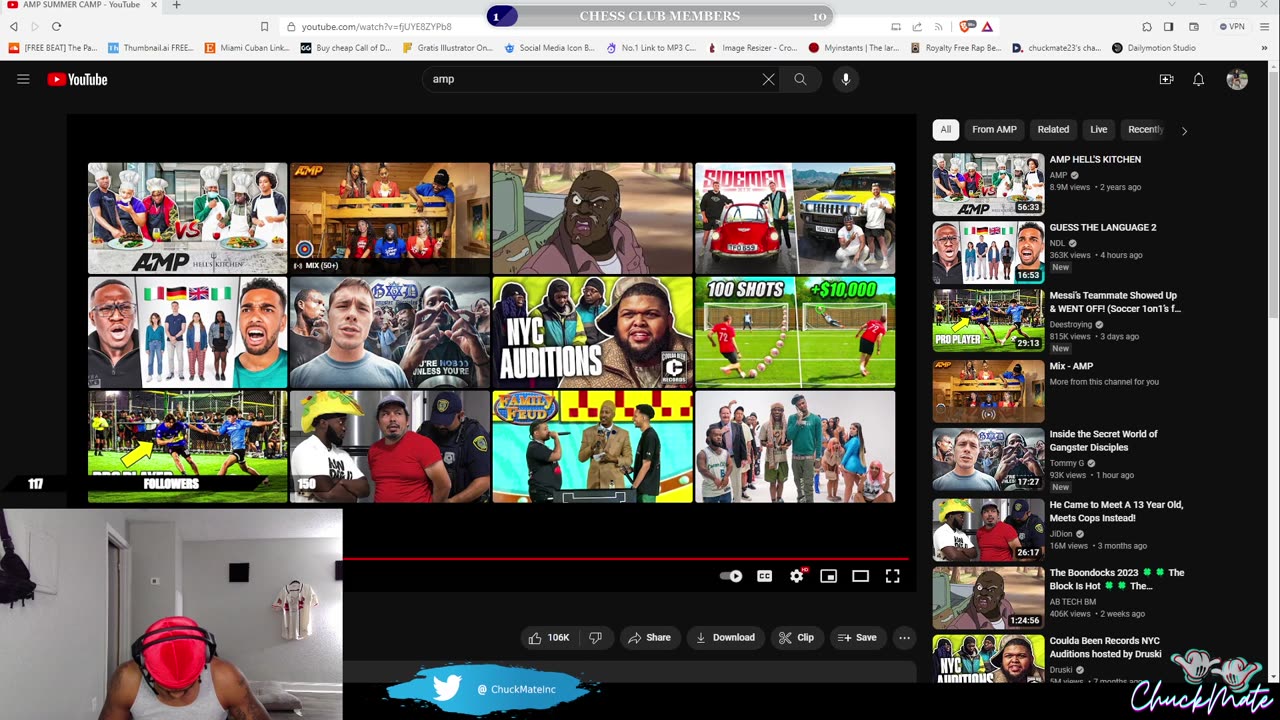
Task: Create a Clip of this video
Action: point(796,638)
